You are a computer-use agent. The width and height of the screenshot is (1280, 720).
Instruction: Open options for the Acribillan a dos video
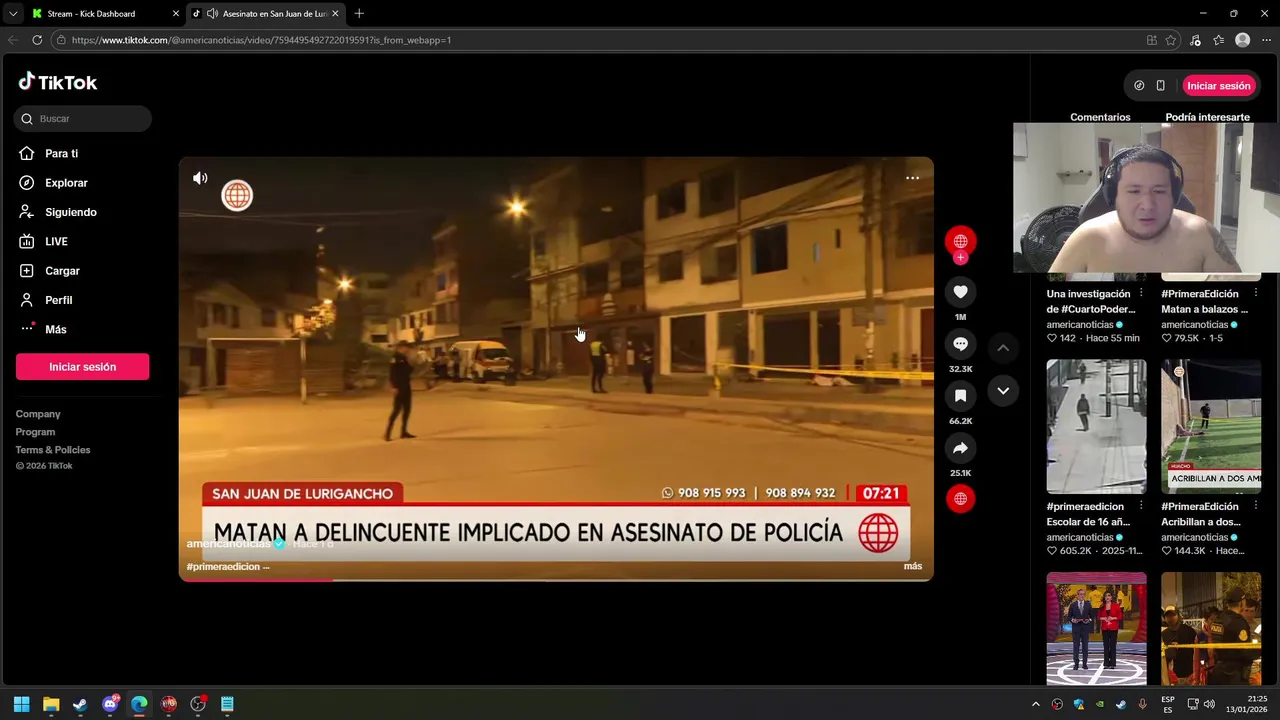(1255, 506)
